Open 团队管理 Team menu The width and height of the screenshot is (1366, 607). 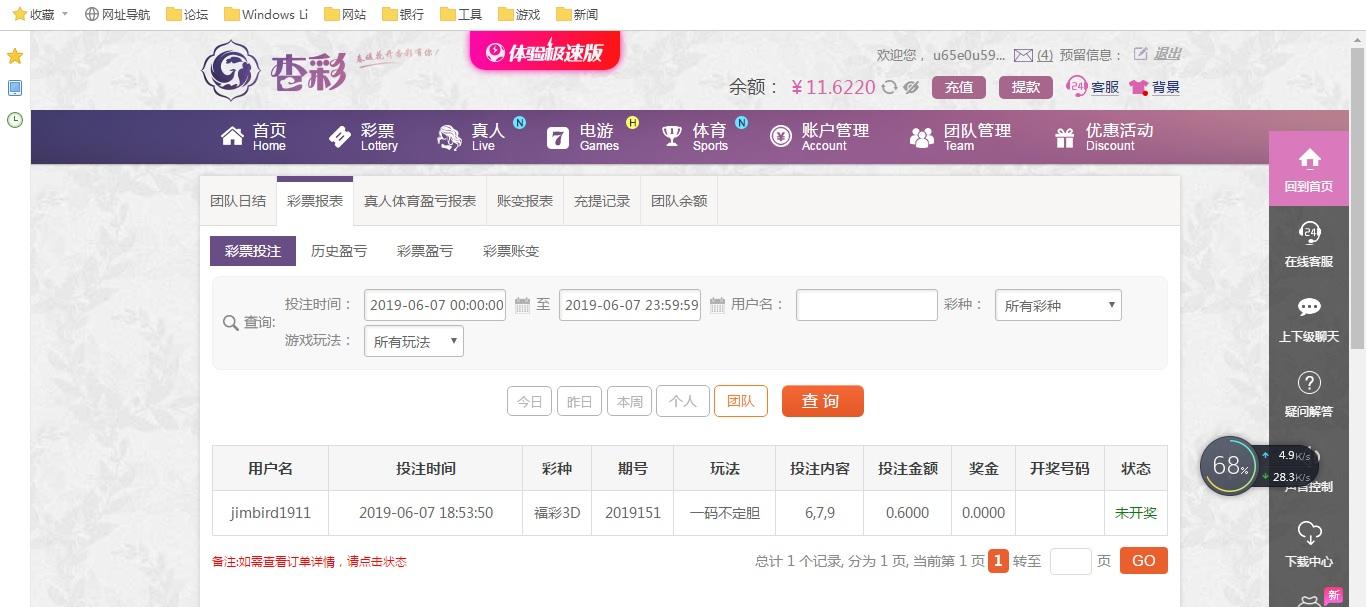tap(961, 137)
